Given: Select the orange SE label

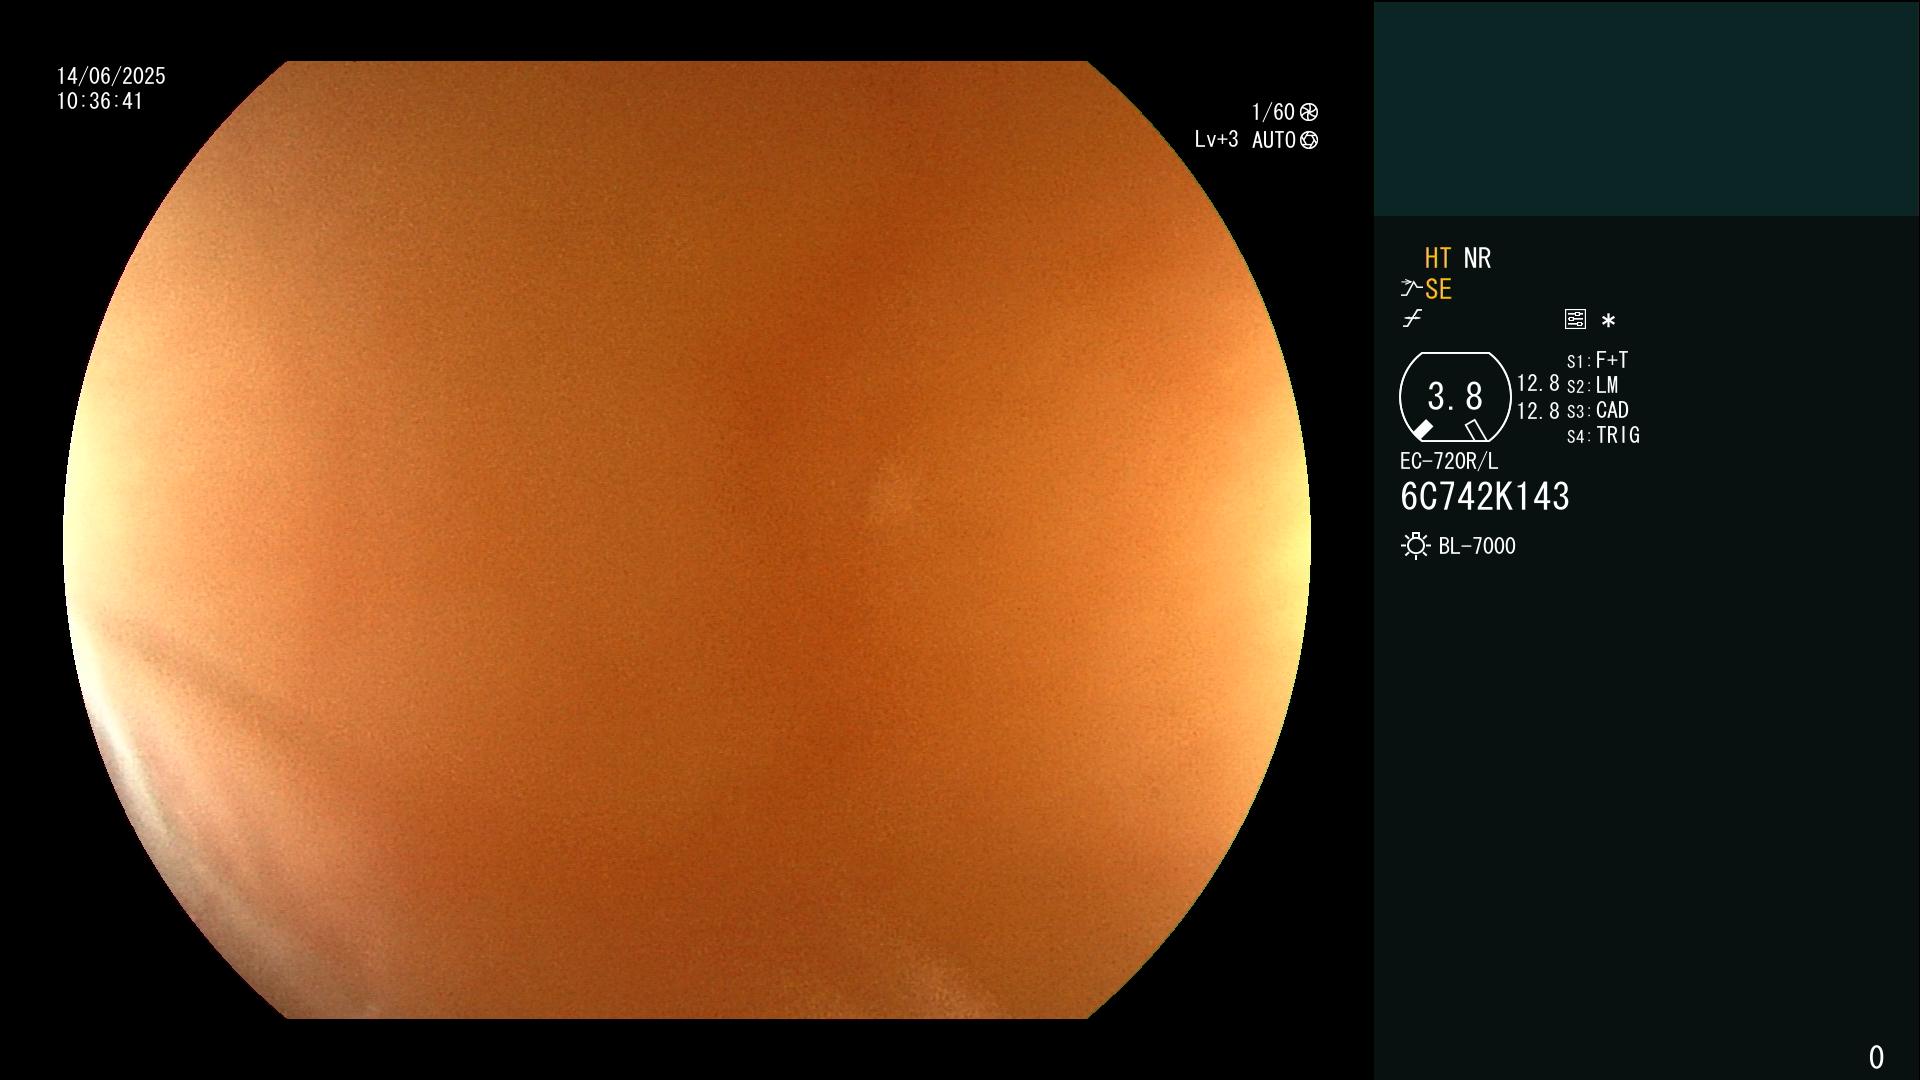Looking at the screenshot, I should pos(1438,289).
